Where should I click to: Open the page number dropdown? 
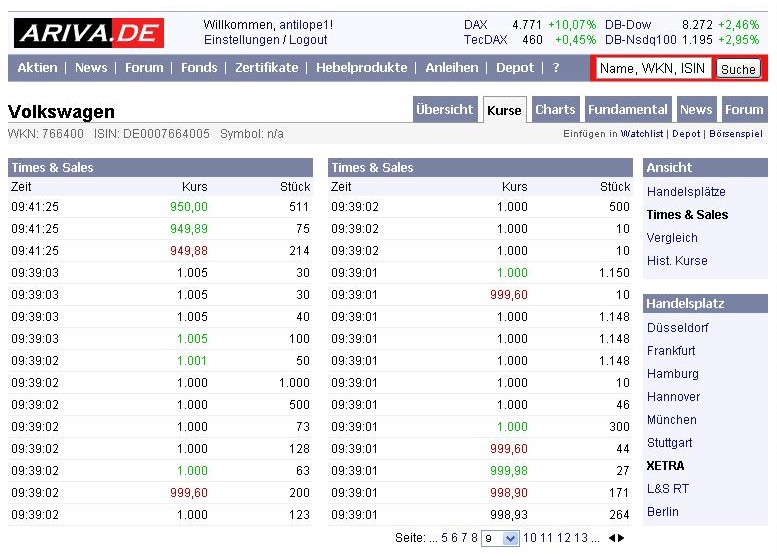coord(510,538)
